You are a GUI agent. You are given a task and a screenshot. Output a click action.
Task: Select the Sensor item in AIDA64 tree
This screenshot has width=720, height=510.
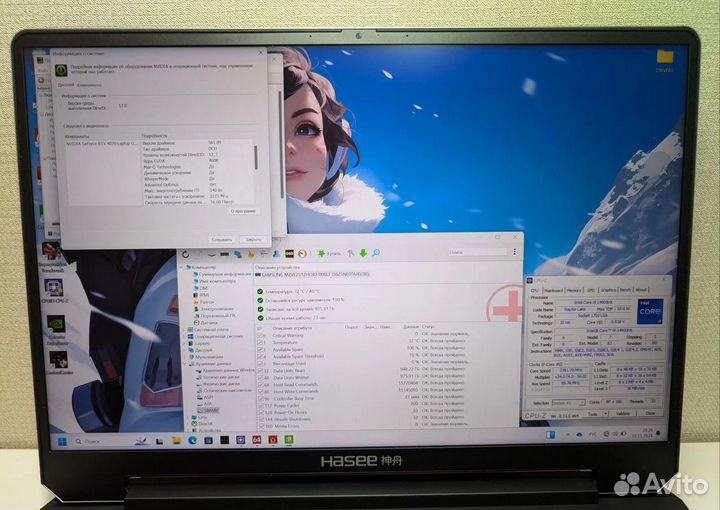click(x=206, y=323)
